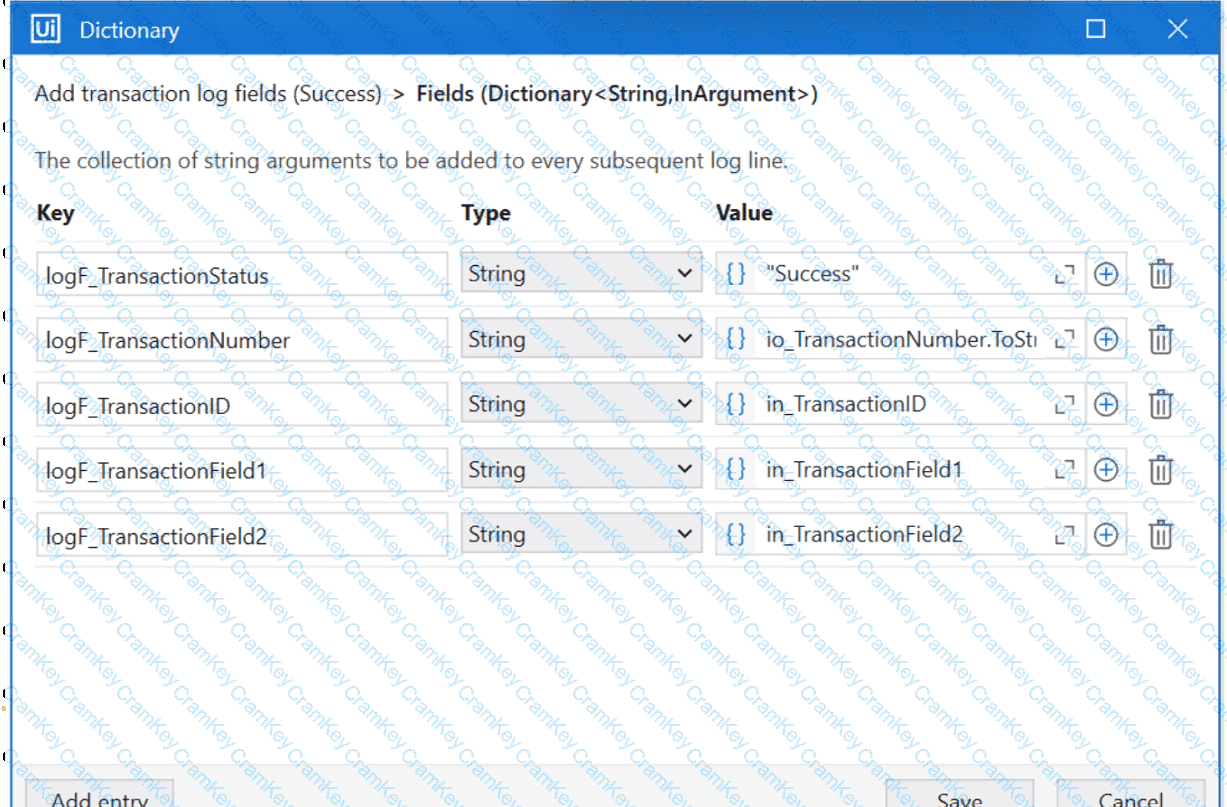Screen dimensions: 1227x807
Task: Click plus icon beside "Success" value
Action: click(x=1105, y=274)
